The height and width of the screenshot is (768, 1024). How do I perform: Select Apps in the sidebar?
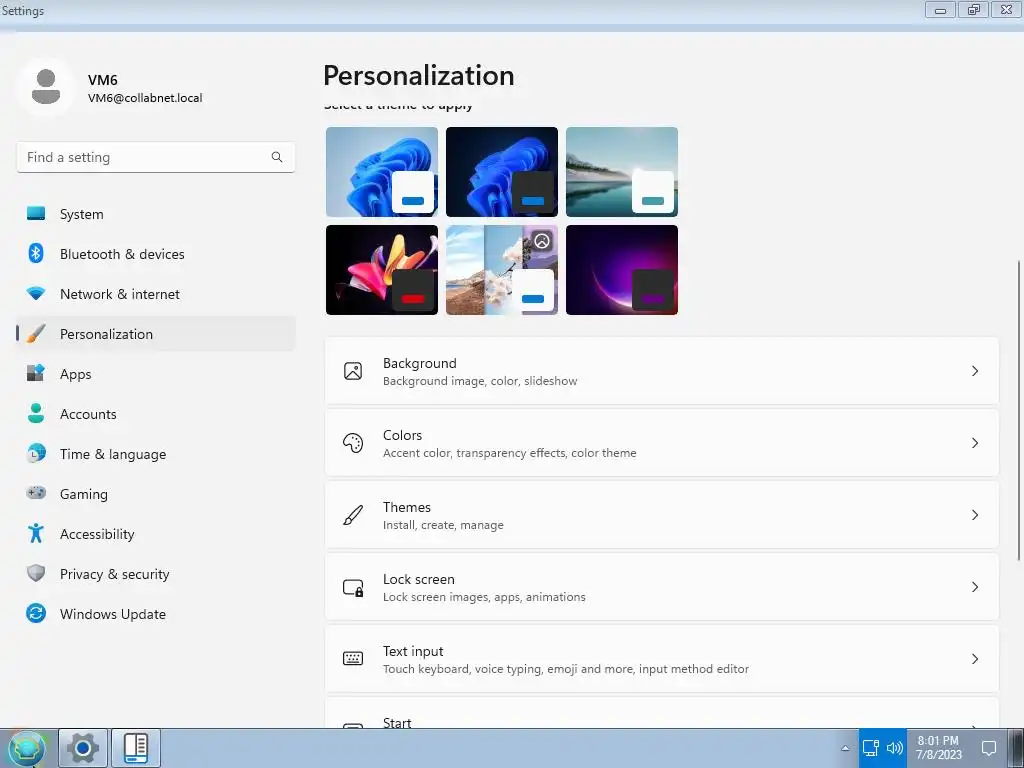point(156,374)
